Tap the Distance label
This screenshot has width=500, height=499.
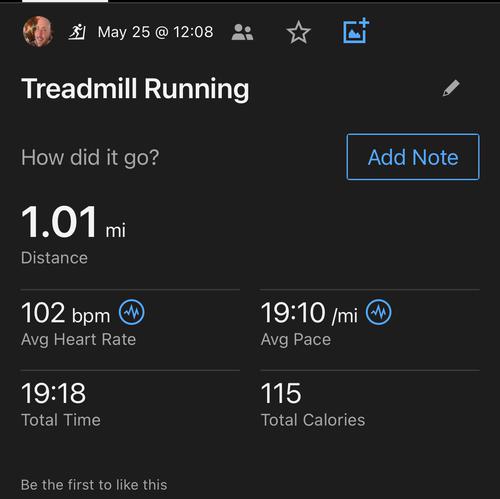pyautogui.click(x=54, y=258)
